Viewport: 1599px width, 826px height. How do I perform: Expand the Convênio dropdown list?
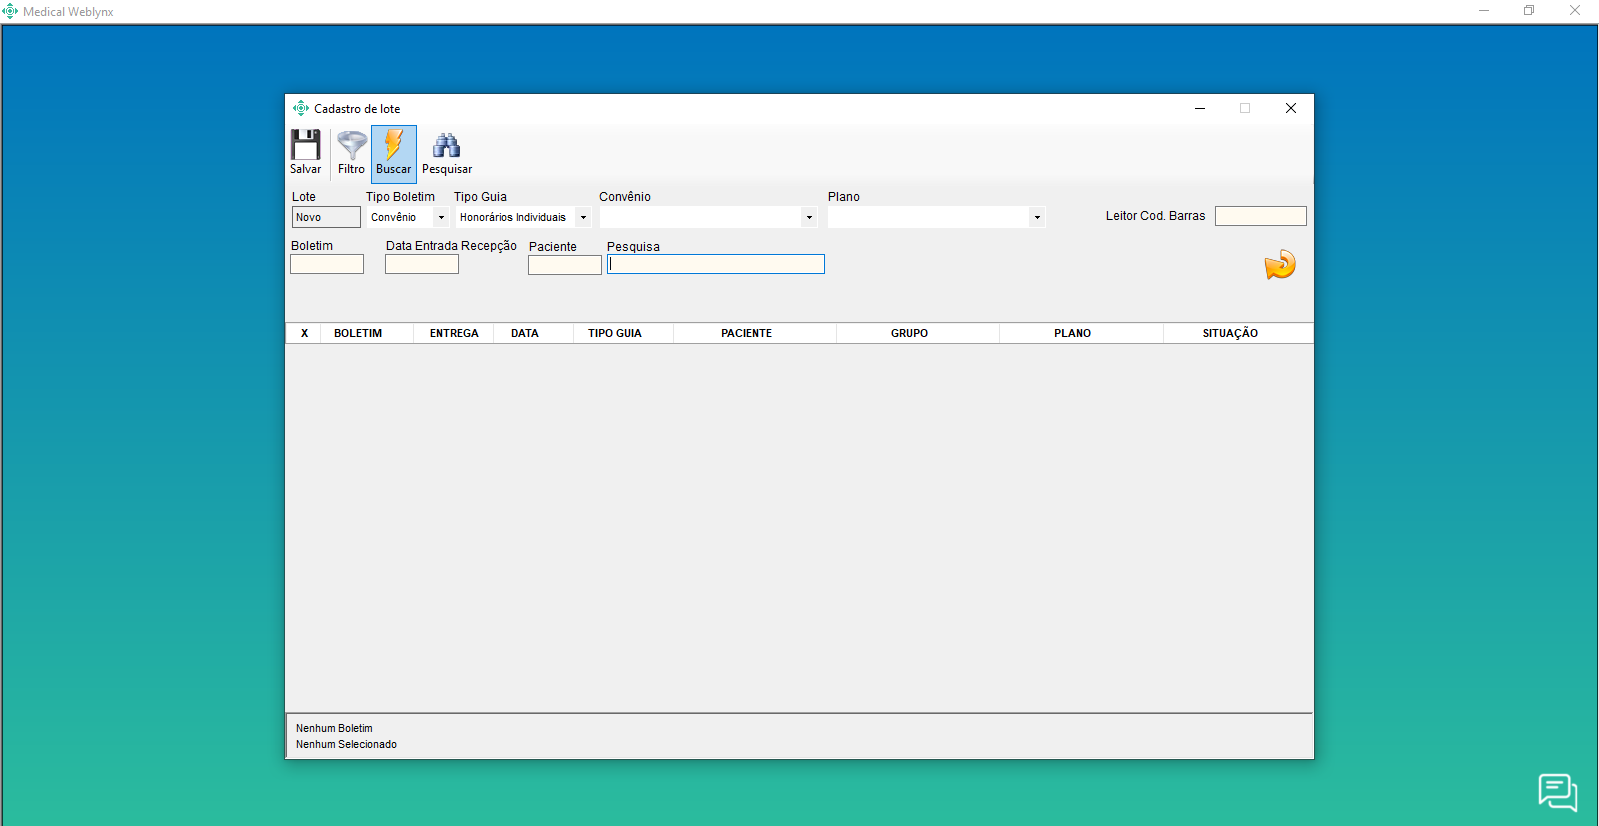click(x=809, y=217)
